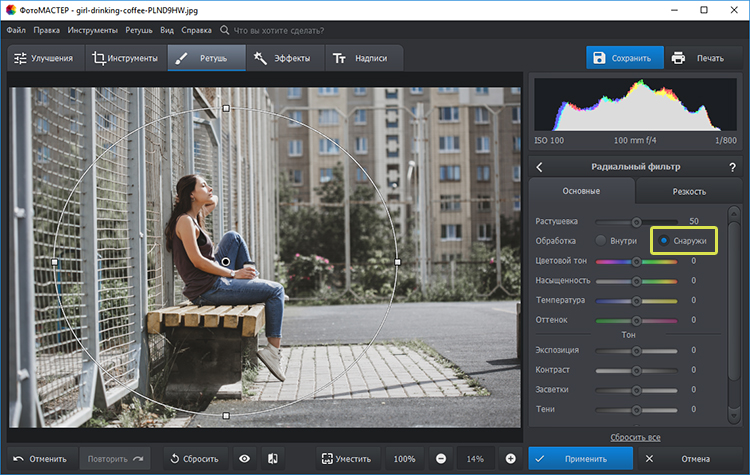Go back using the panel's left chevron
The image size is (750, 475).
[x=540, y=167]
